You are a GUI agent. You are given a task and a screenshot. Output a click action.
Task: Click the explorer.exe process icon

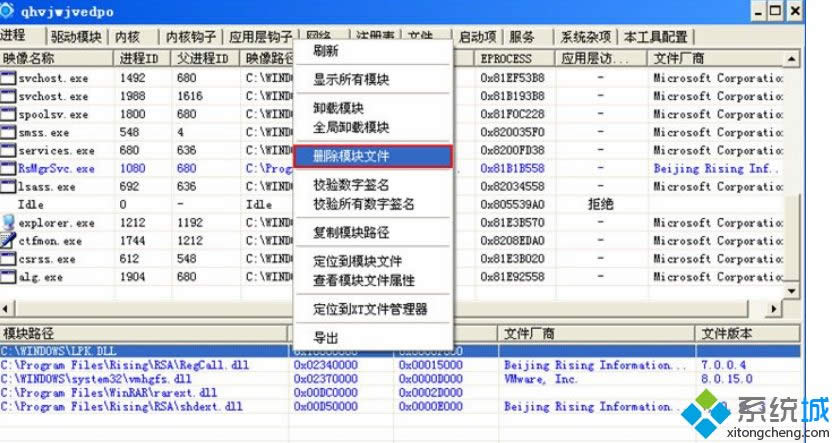9,223
